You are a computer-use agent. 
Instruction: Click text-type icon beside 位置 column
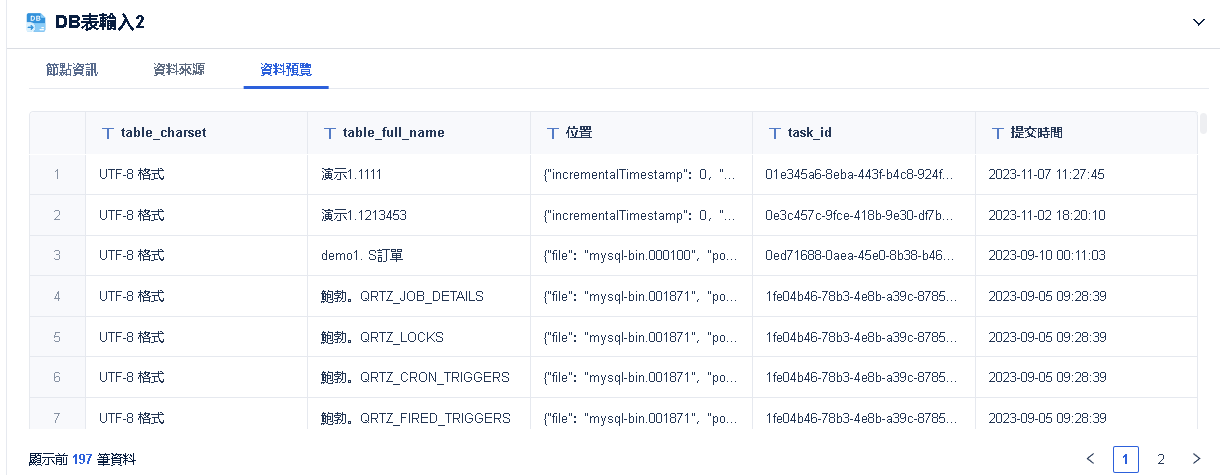pos(552,133)
